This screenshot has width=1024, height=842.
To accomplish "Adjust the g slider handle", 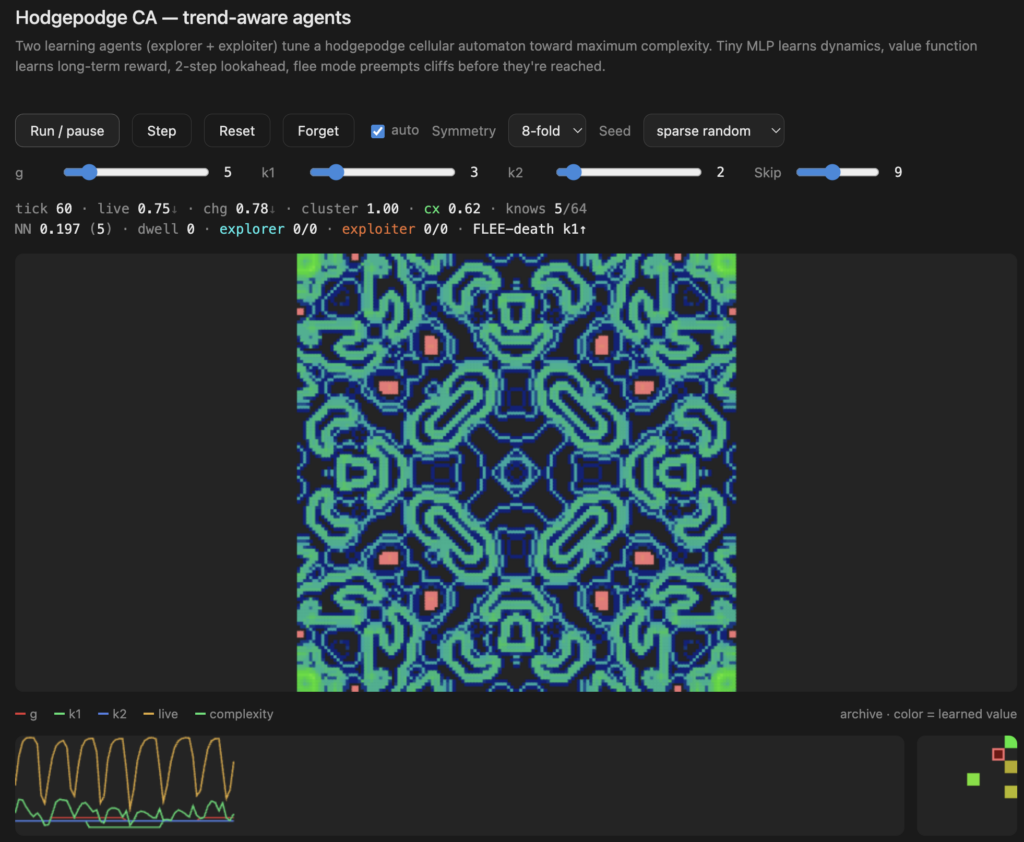I will [x=89, y=172].
